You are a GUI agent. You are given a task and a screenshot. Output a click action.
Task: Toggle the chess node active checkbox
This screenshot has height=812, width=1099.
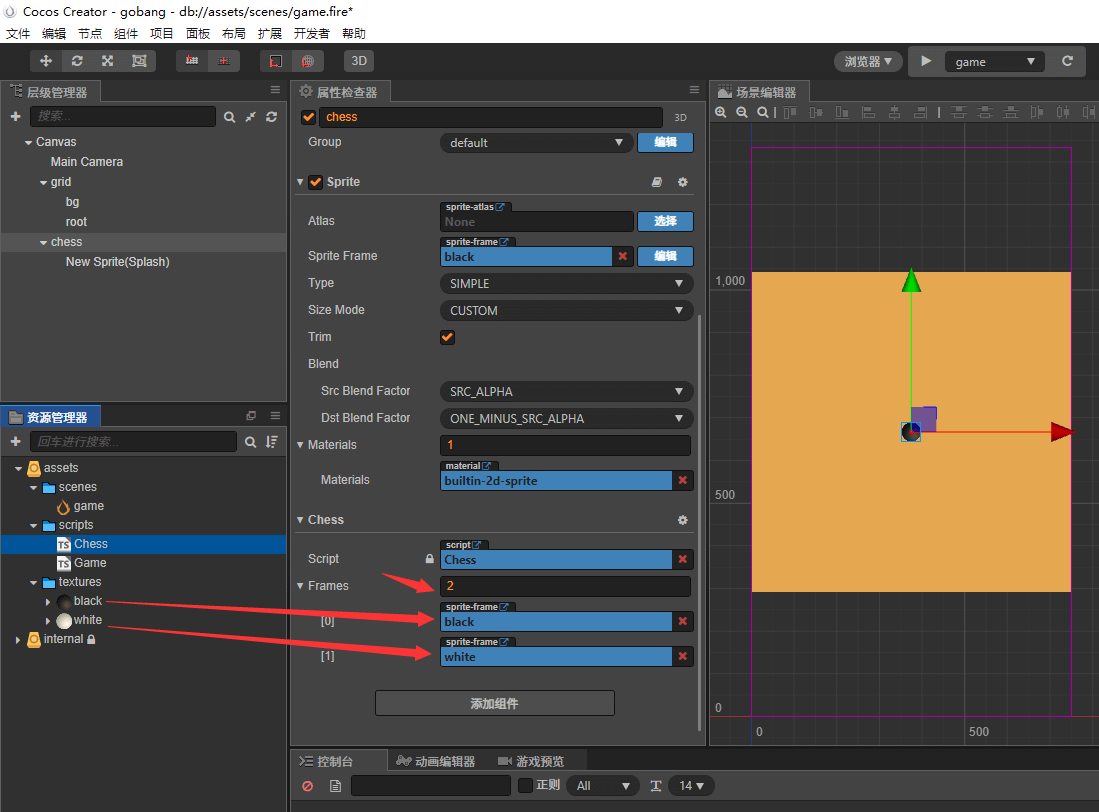point(308,117)
